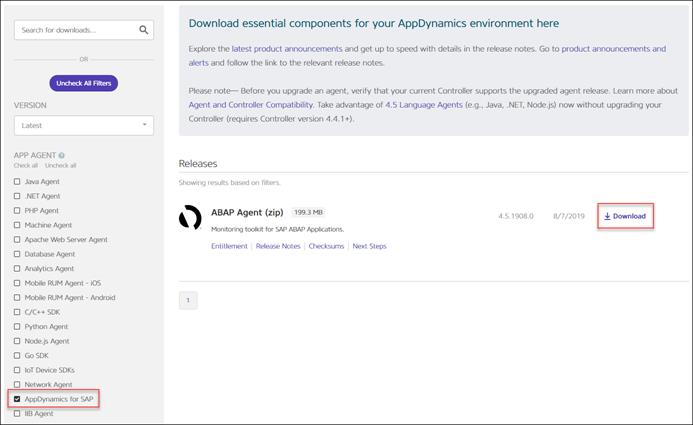Image resolution: width=693 pixels, height=425 pixels.
Task: Follow the 4.5 Language Agents link
Action: coord(424,105)
